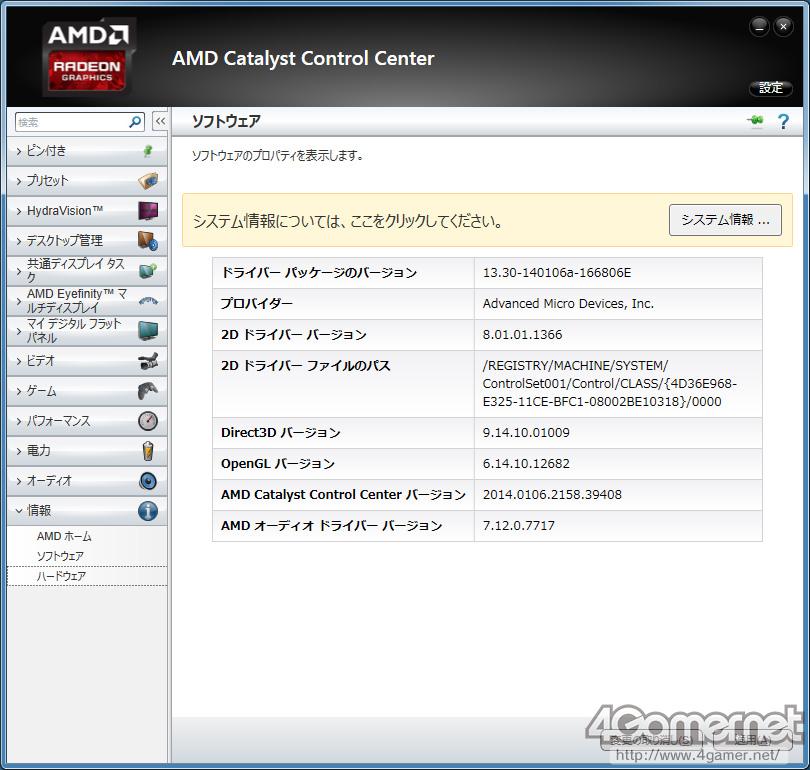Click the デスクトップ管理 icon

(x=148, y=241)
